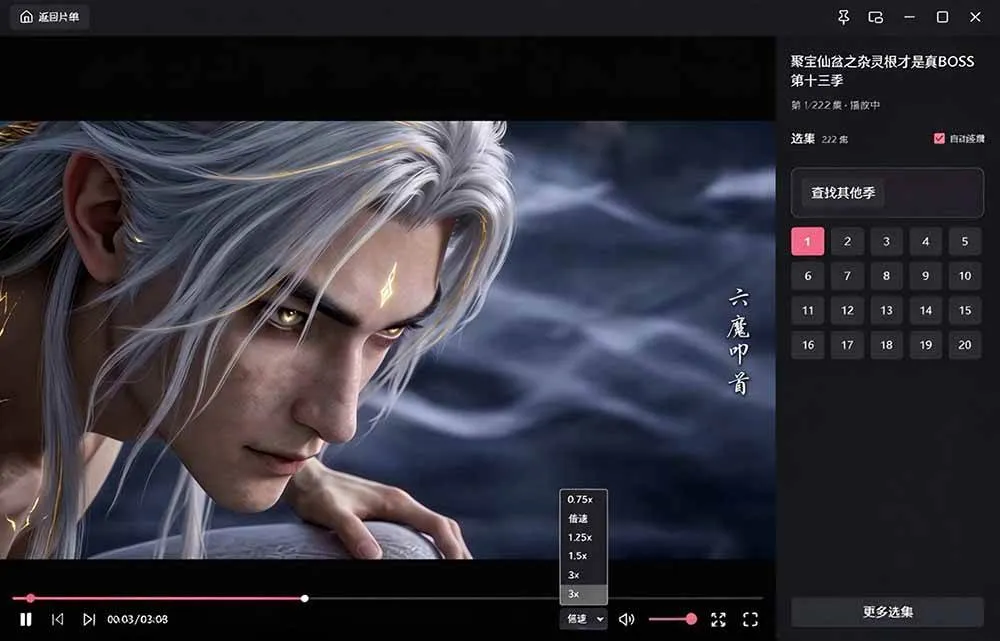Select the highlighted 3x speed option
The height and width of the screenshot is (641, 1000).
pos(583,594)
